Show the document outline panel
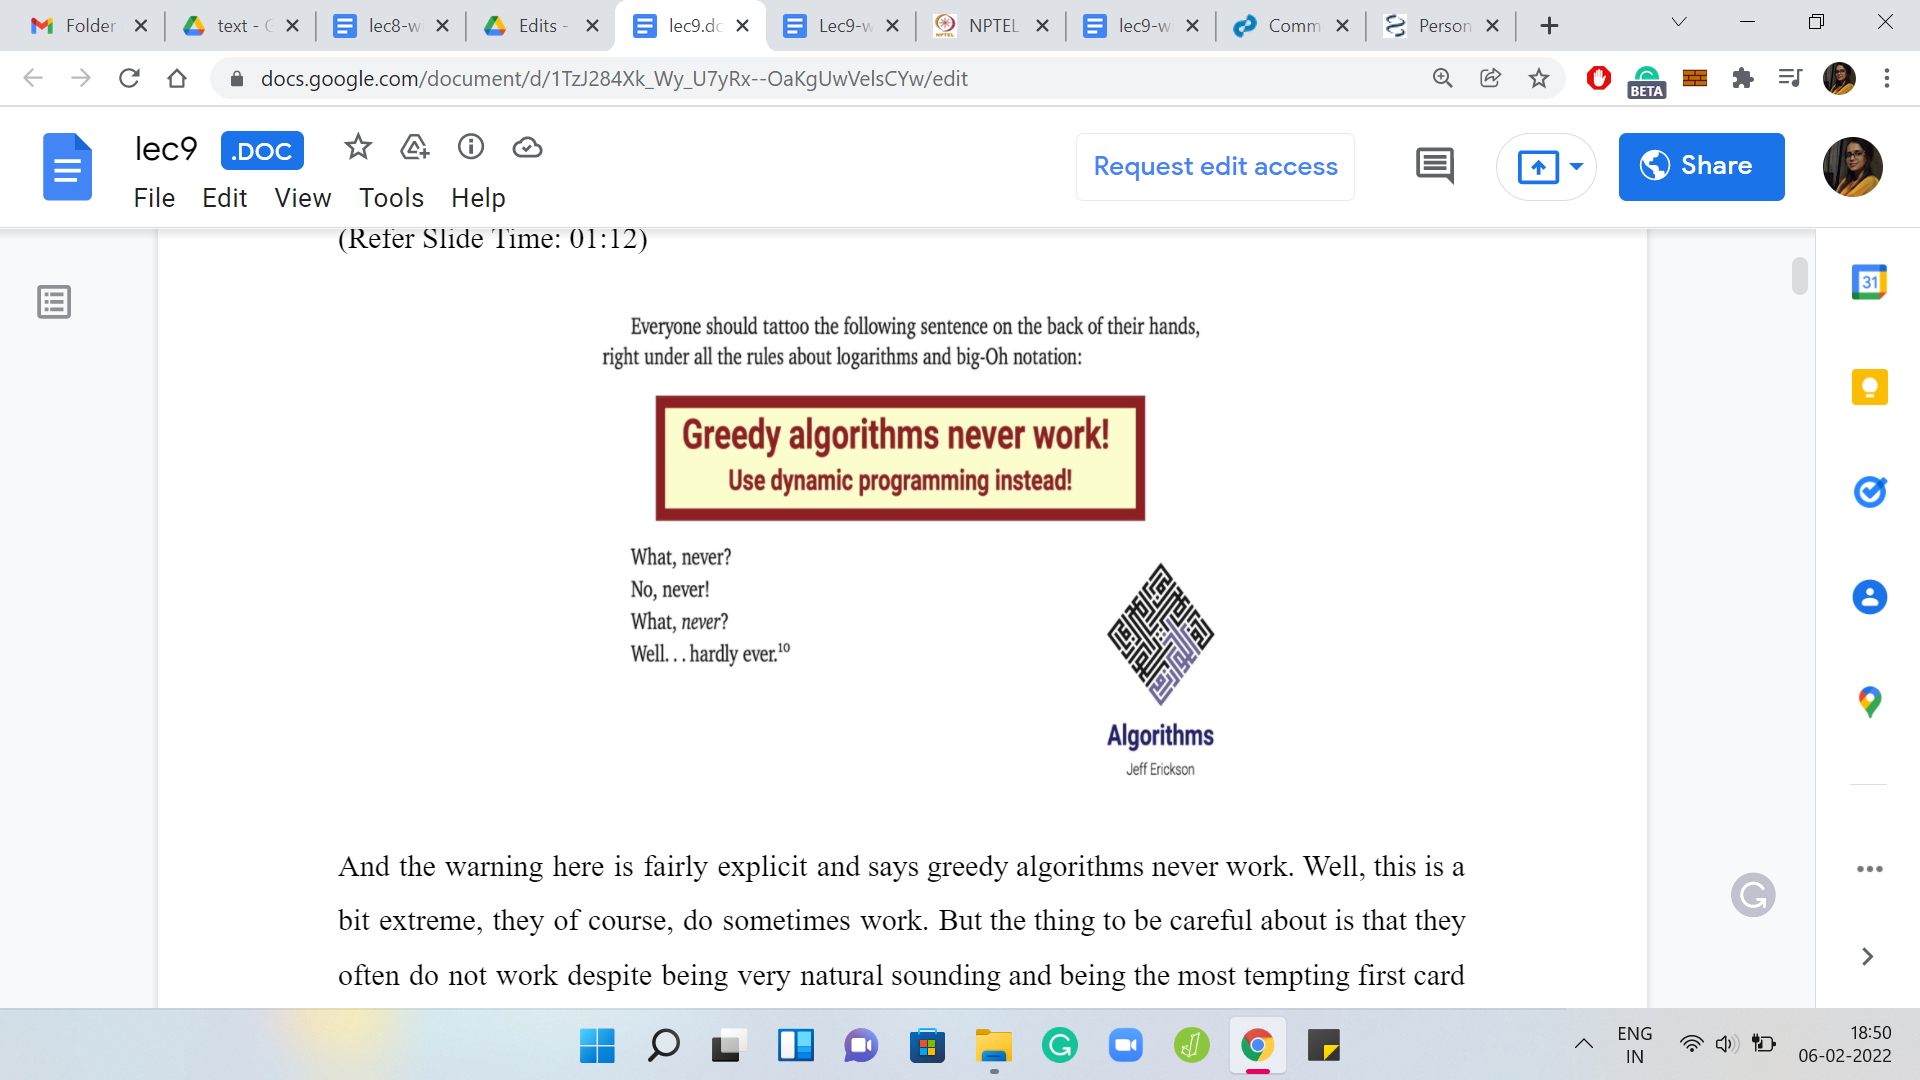 point(54,301)
